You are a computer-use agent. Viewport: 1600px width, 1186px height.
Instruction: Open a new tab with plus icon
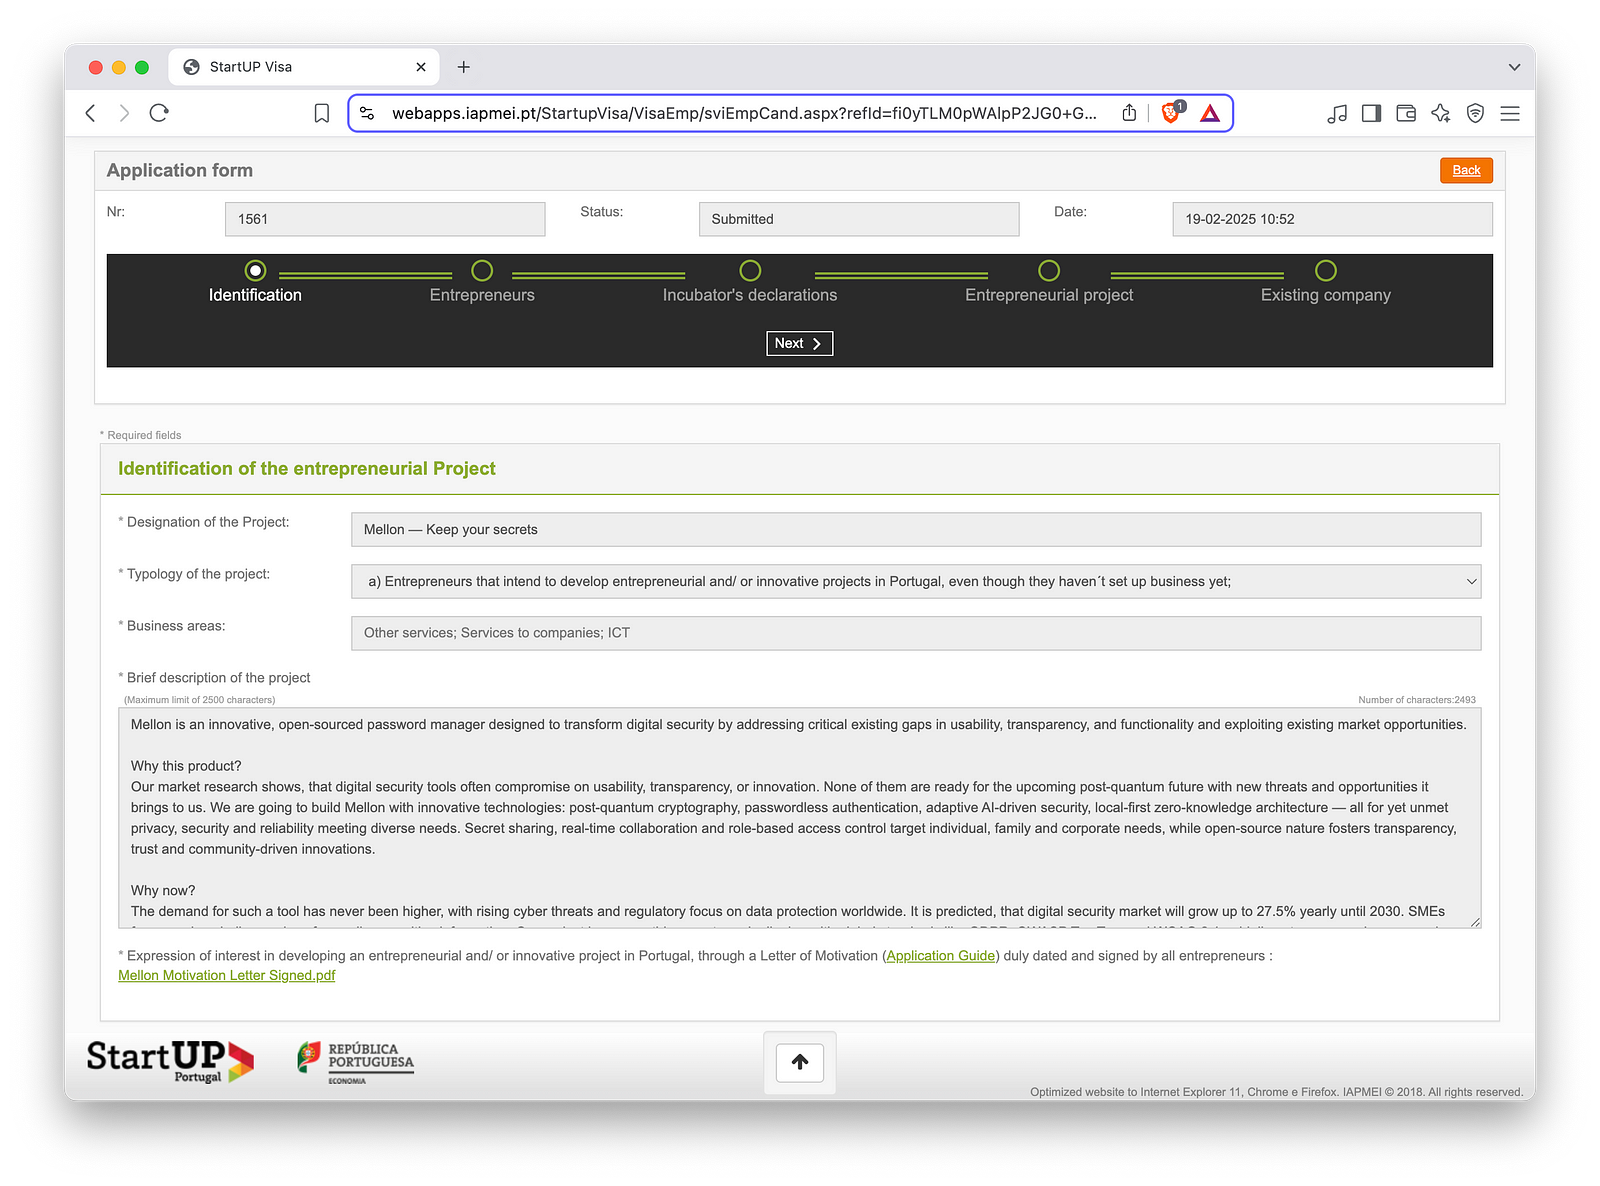tap(464, 67)
